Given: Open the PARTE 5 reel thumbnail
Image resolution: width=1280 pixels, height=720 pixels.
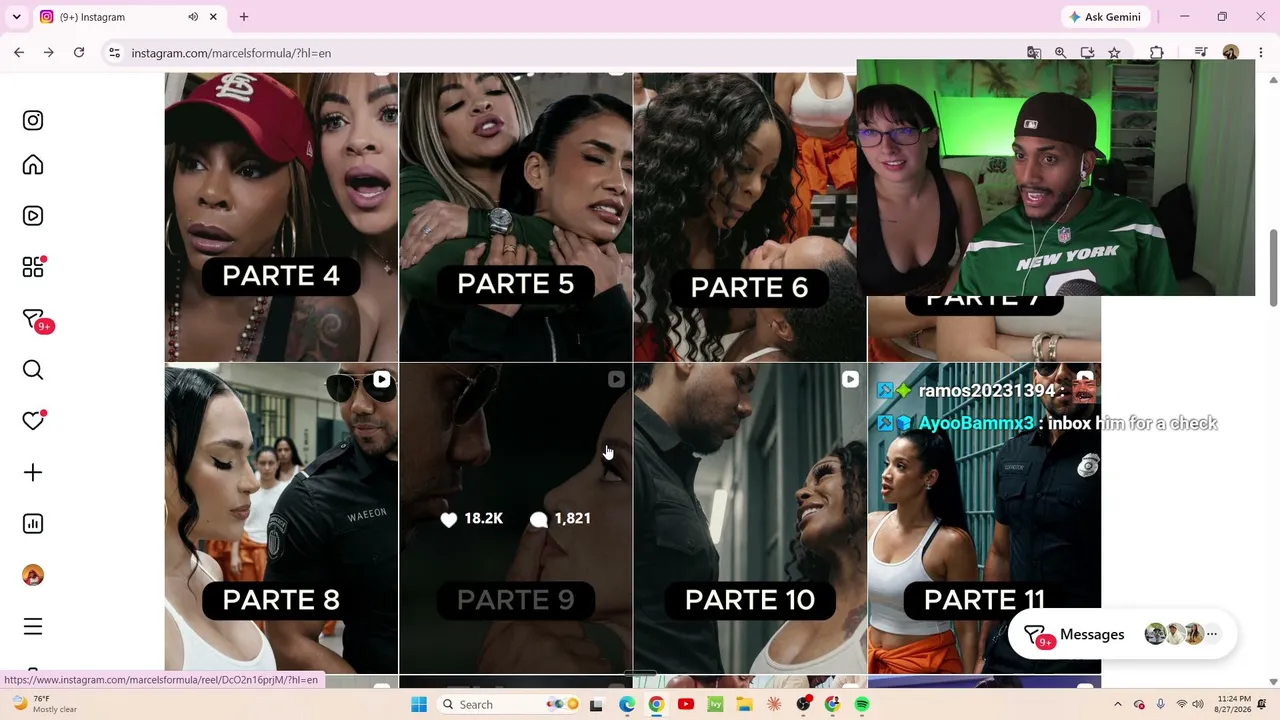Looking at the screenshot, I should [516, 216].
